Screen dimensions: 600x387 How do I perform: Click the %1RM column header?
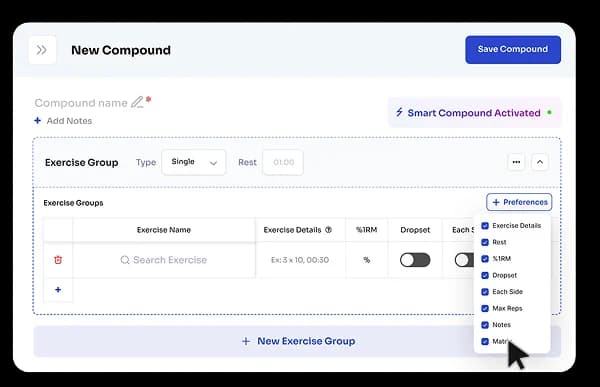click(367, 230)
